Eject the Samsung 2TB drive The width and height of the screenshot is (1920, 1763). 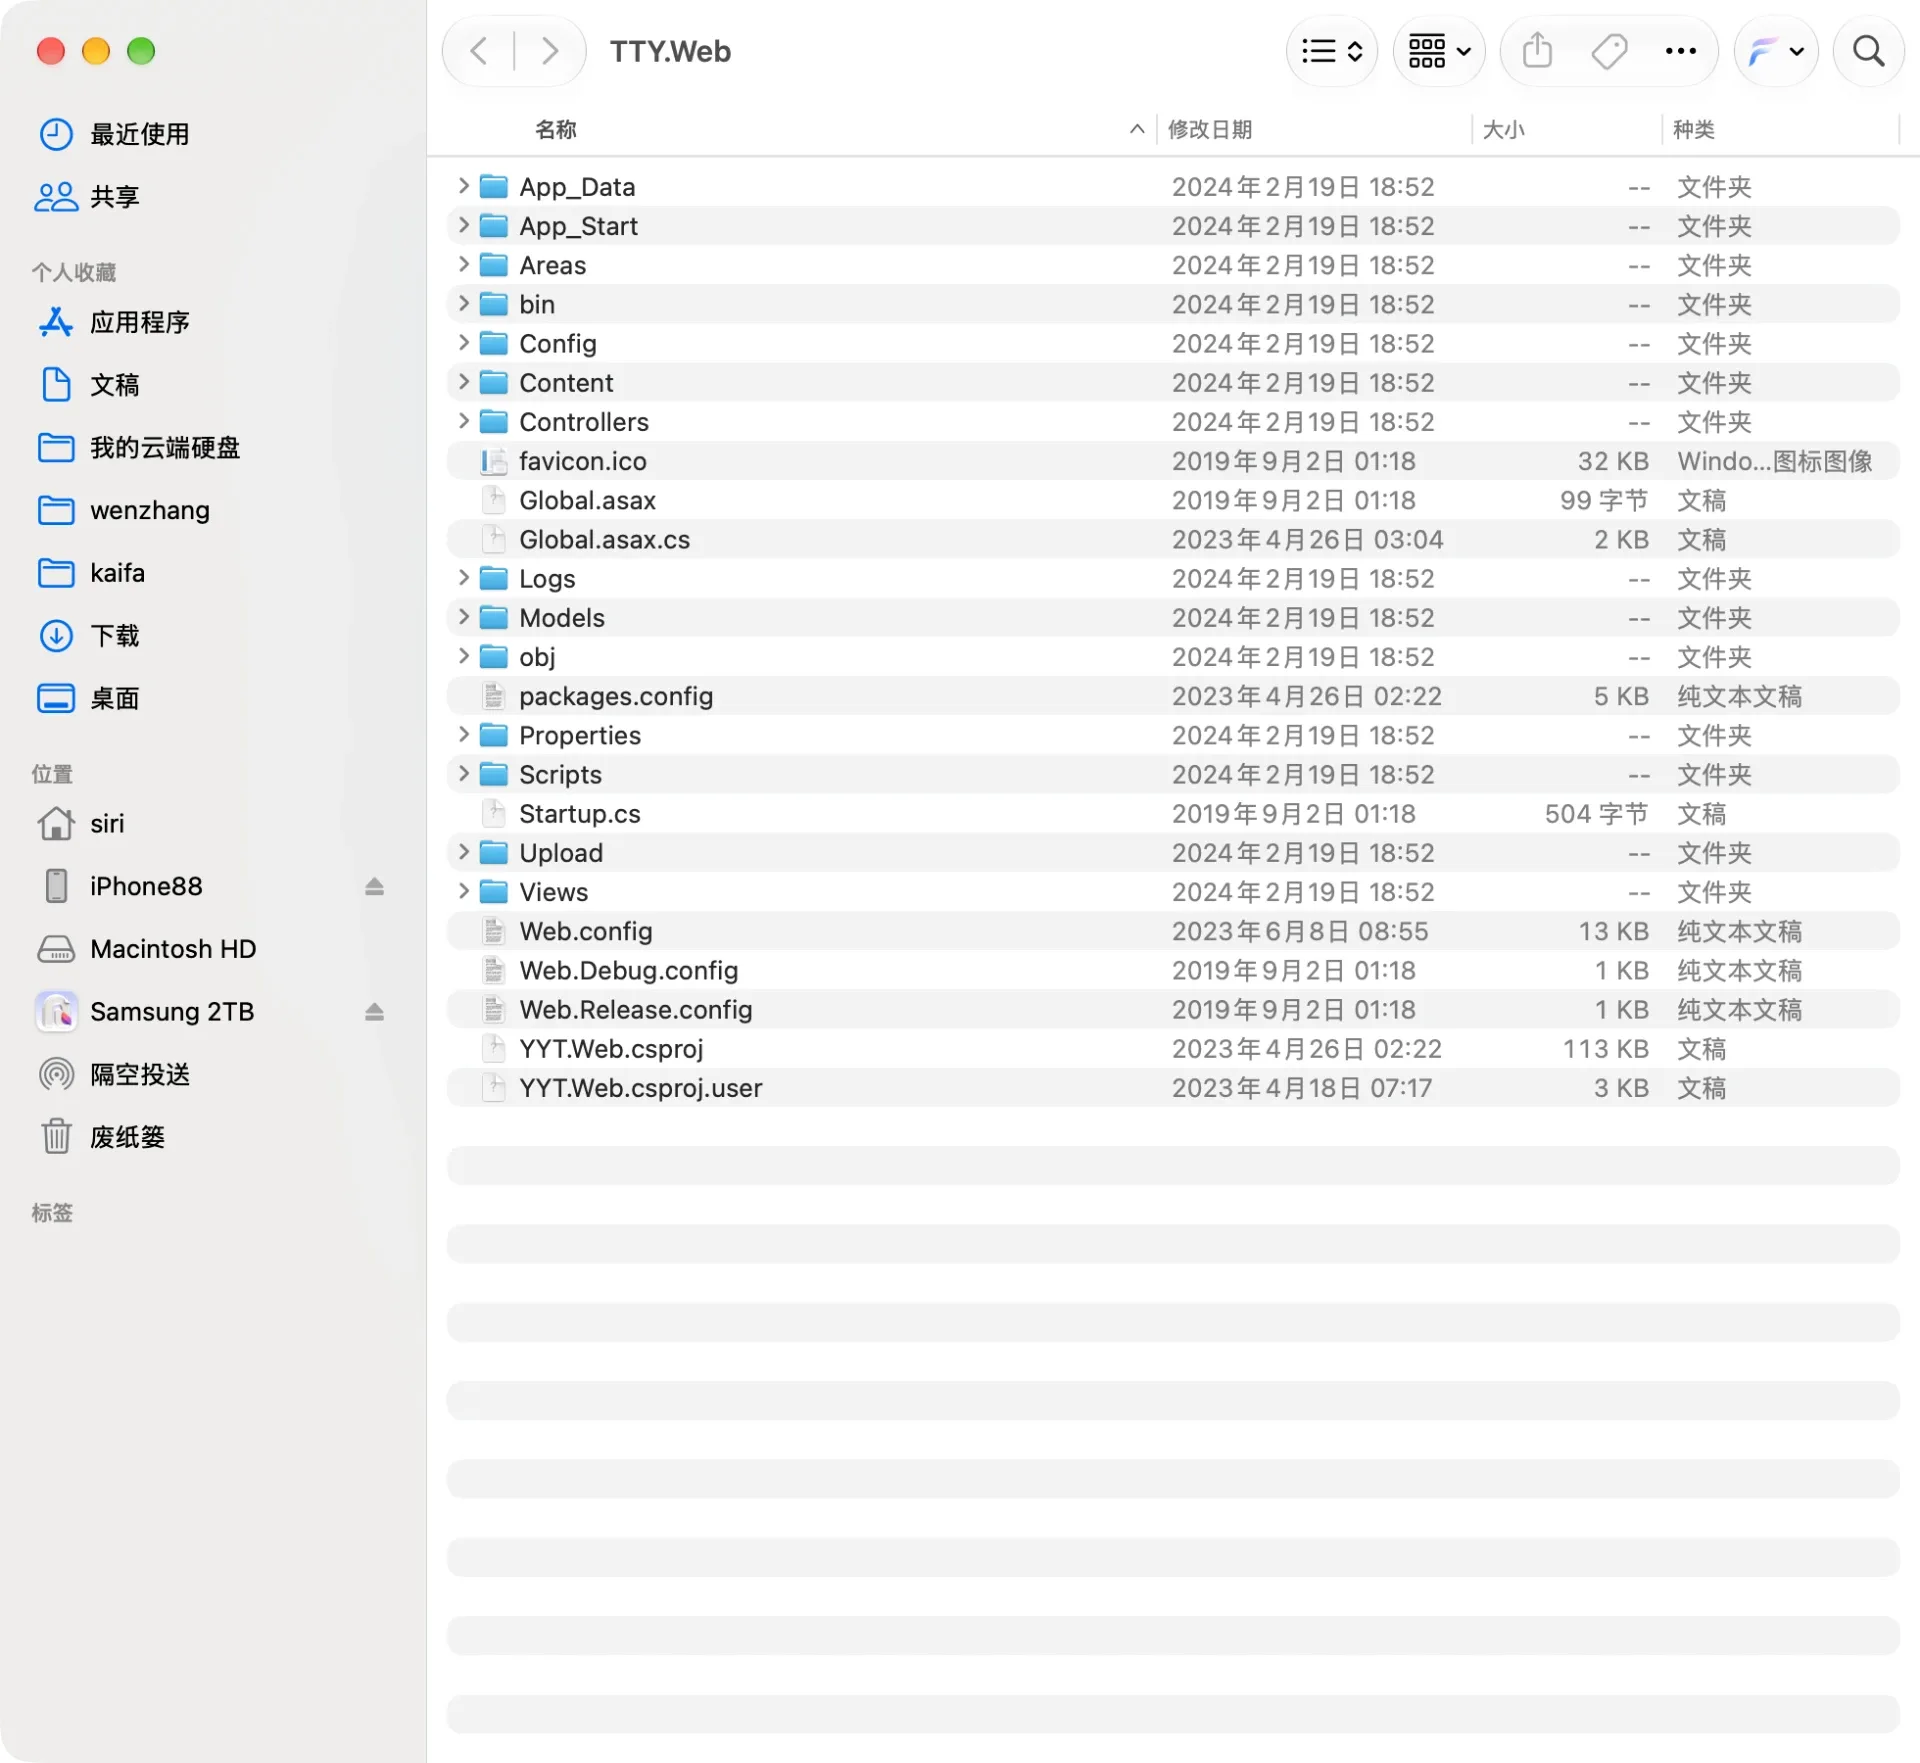click(x=374, y=1012)
